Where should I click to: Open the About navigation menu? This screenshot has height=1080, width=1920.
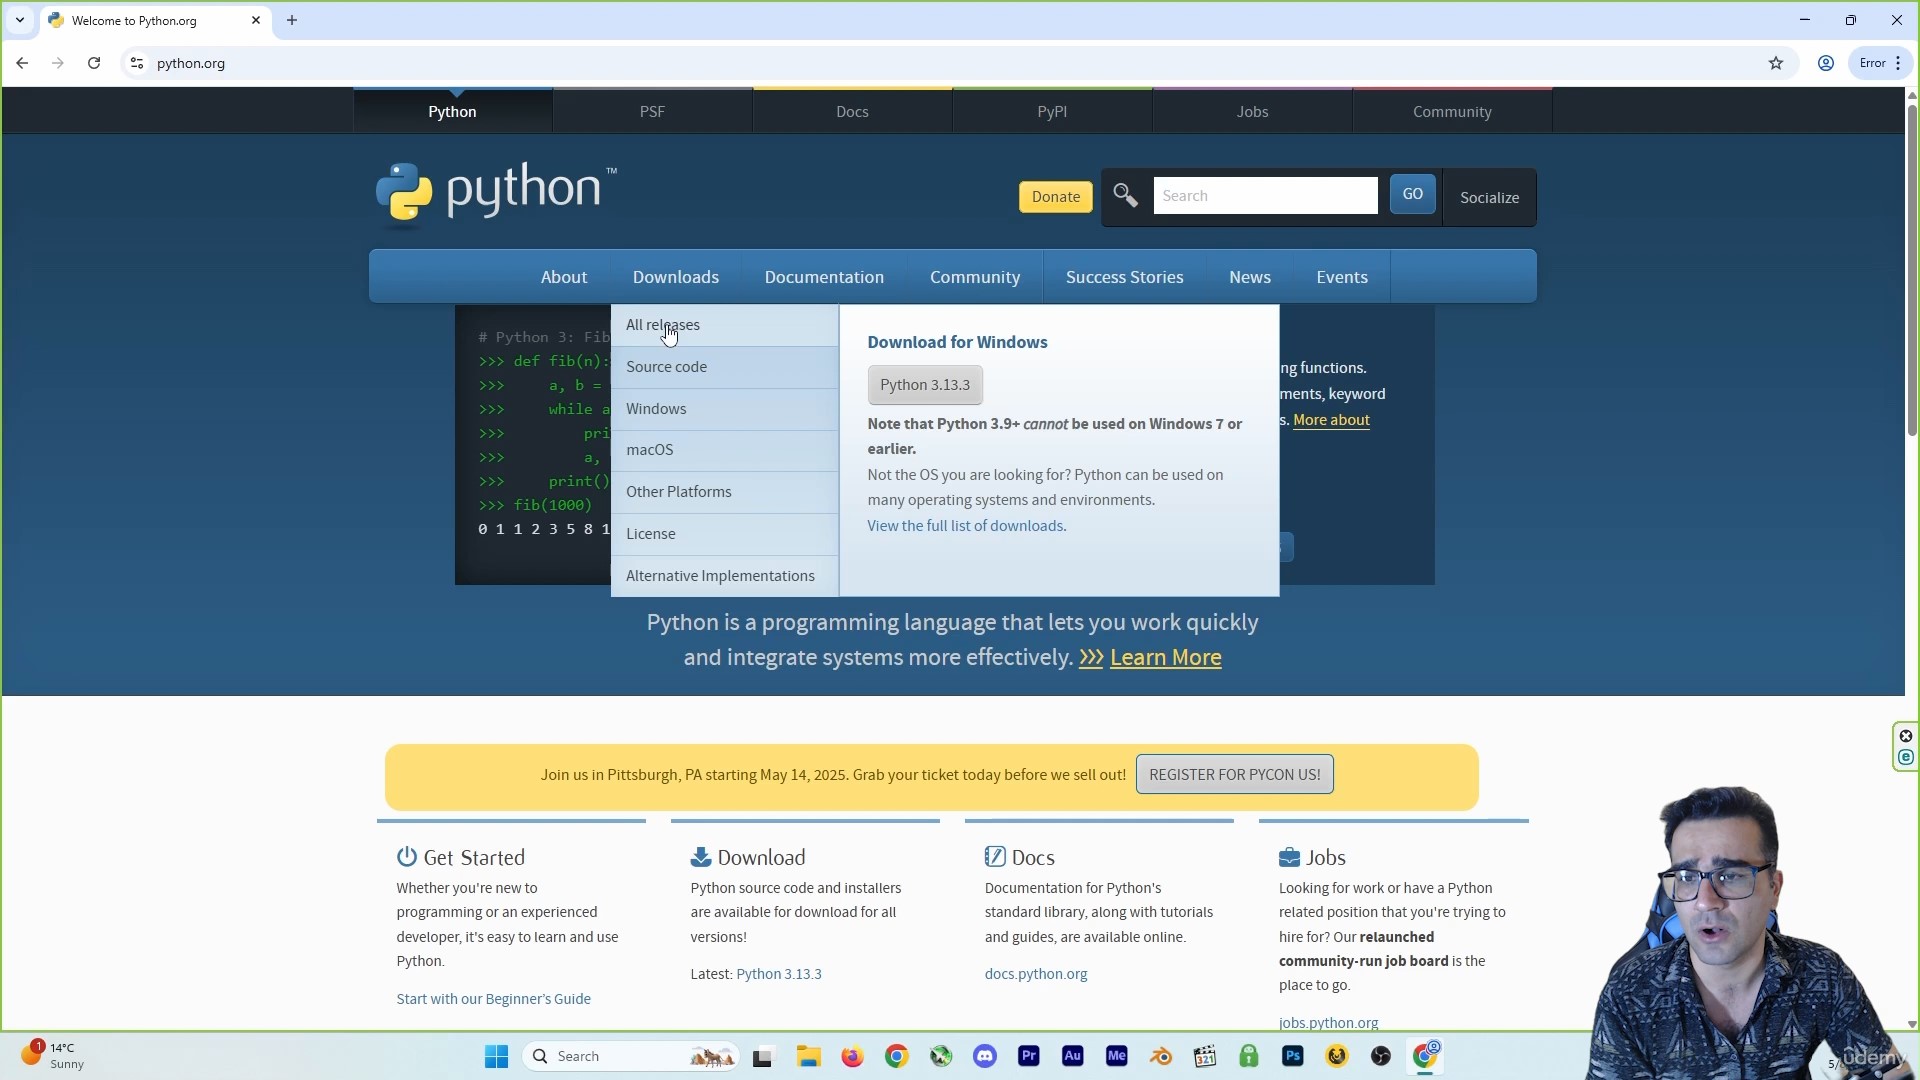tap(564, 277)
